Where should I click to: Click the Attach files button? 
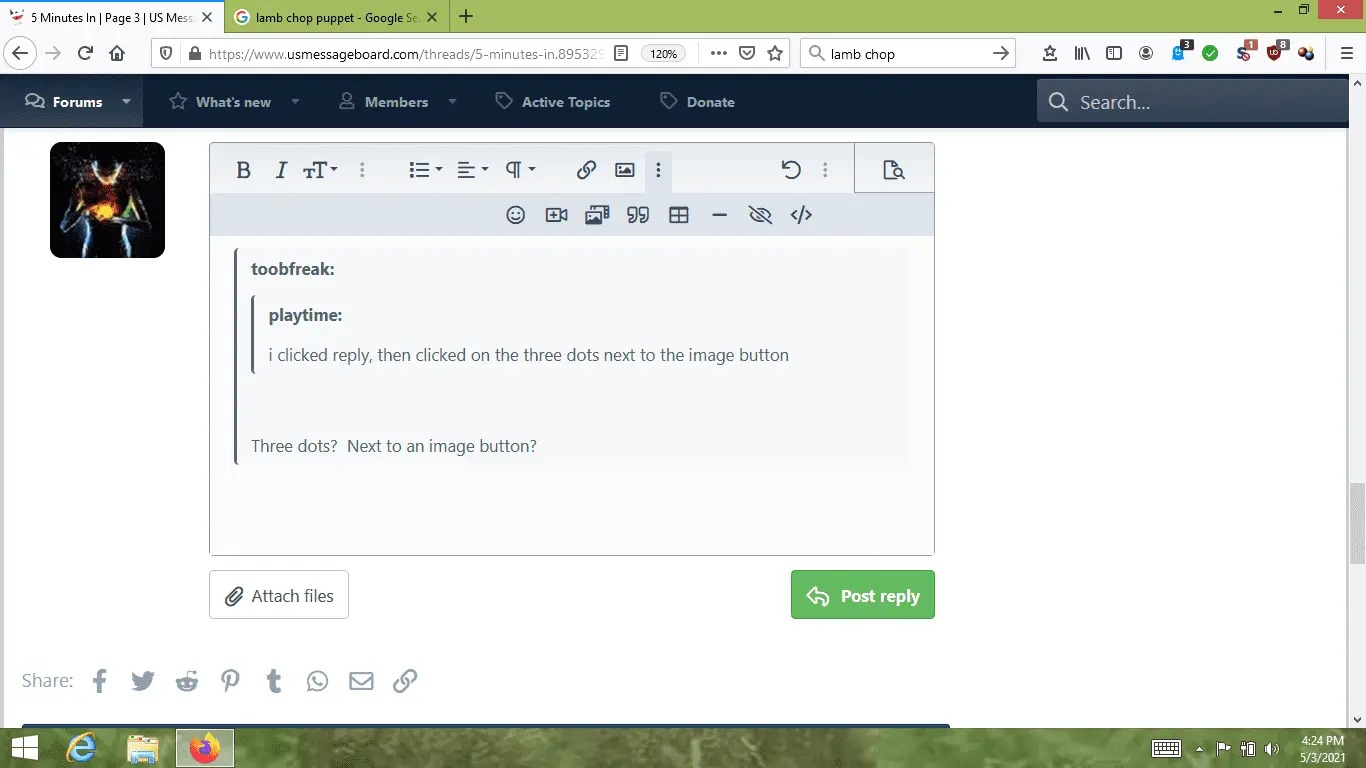(x=279, y=595)
